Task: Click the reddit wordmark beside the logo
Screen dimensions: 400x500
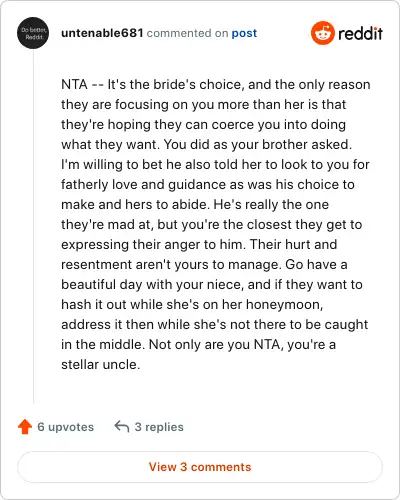Action: pos(360,34)
